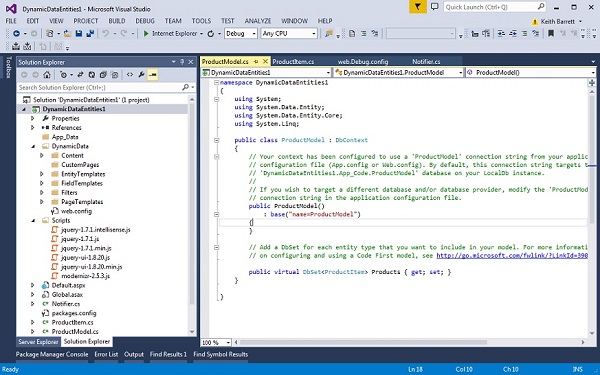Switch to the ProductItem.cs tab
The image size is (600, 375).
(293, 62)
